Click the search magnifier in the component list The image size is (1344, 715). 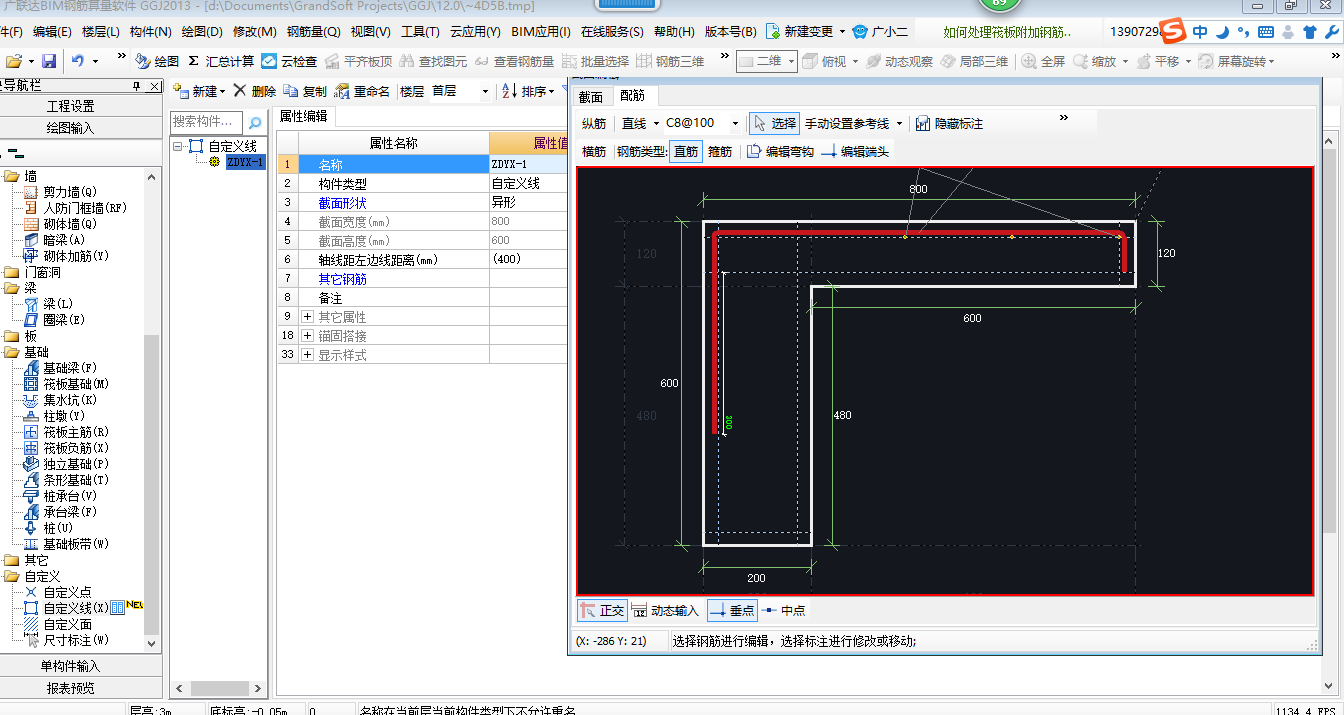tap(255, 122)
